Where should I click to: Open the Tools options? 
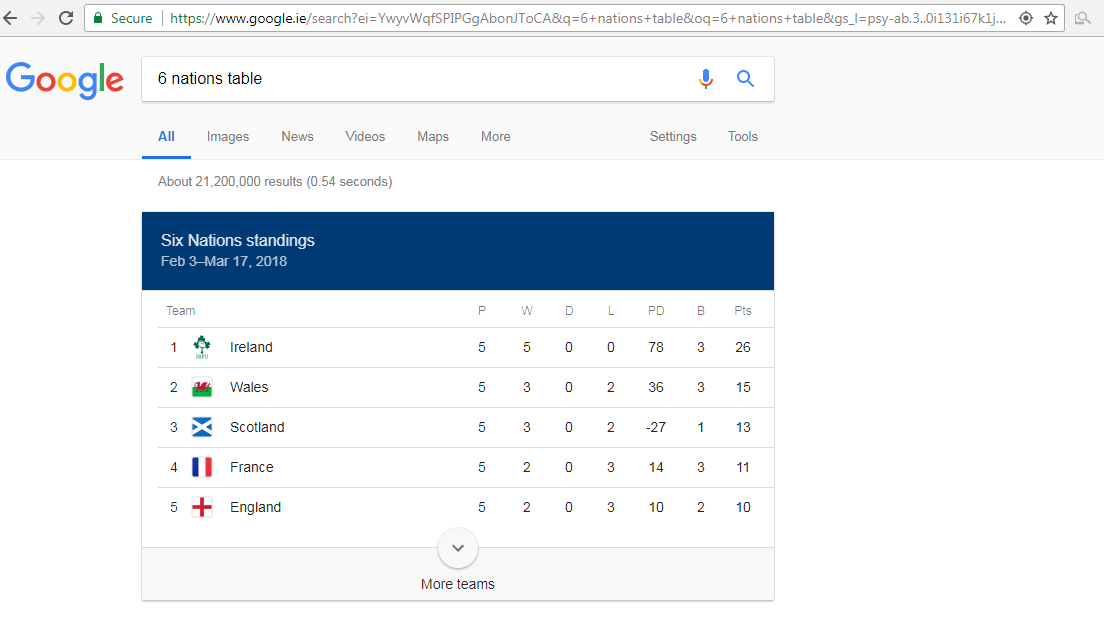[742, 137]
